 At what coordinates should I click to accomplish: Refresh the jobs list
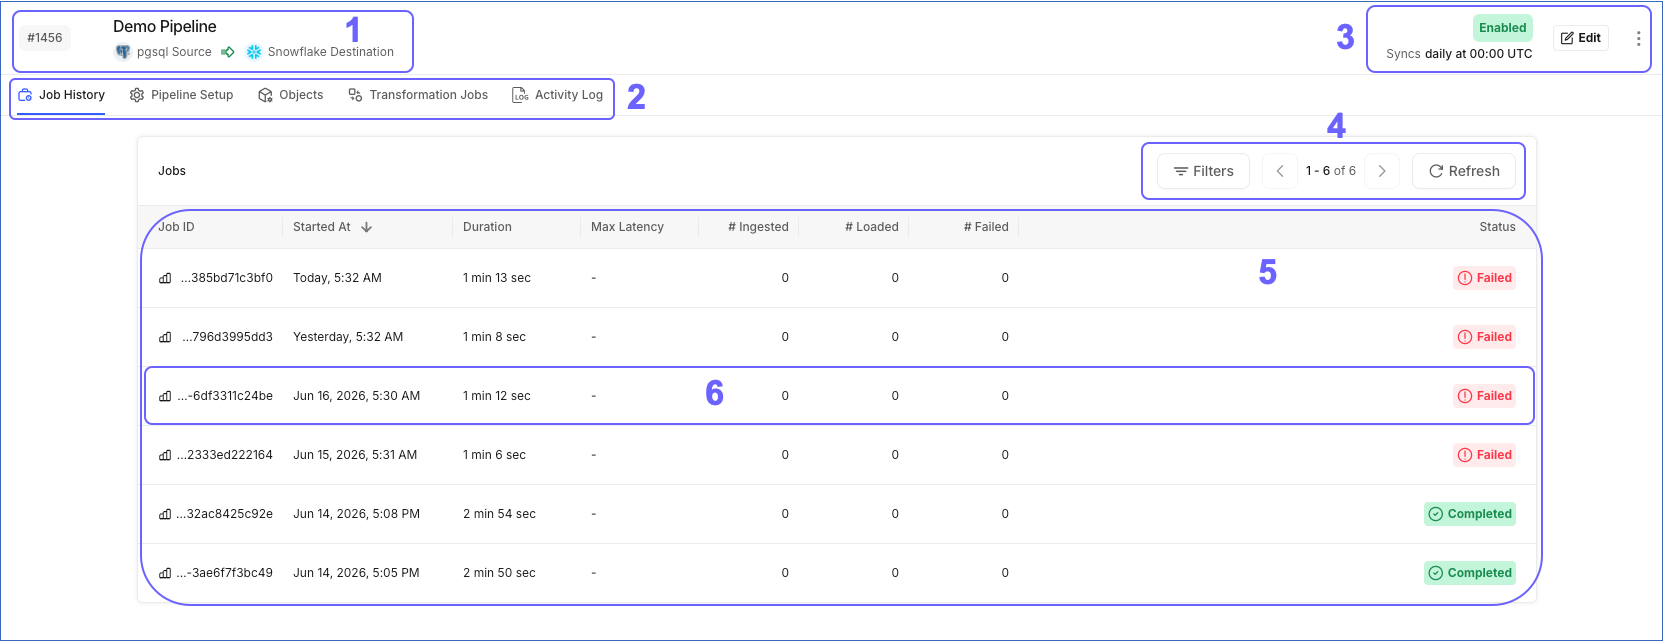[1464, 171]
